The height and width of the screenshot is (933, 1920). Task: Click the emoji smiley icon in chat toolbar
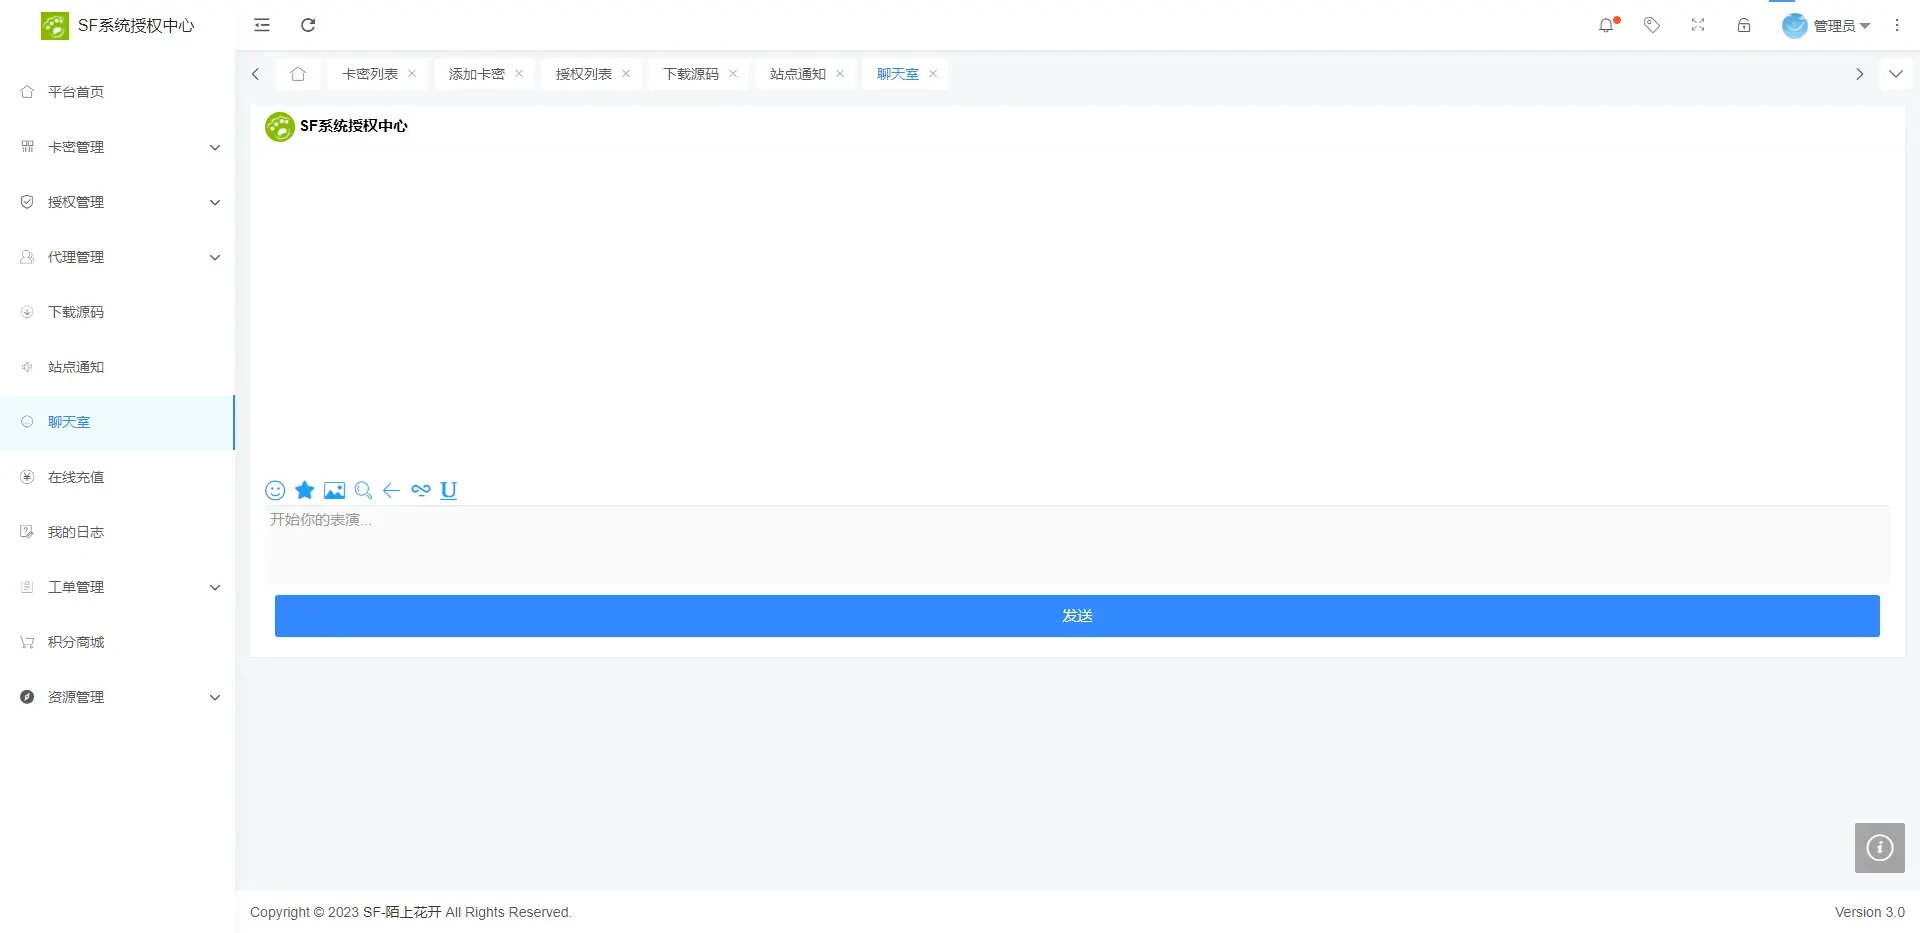click(x=275, y=490)
